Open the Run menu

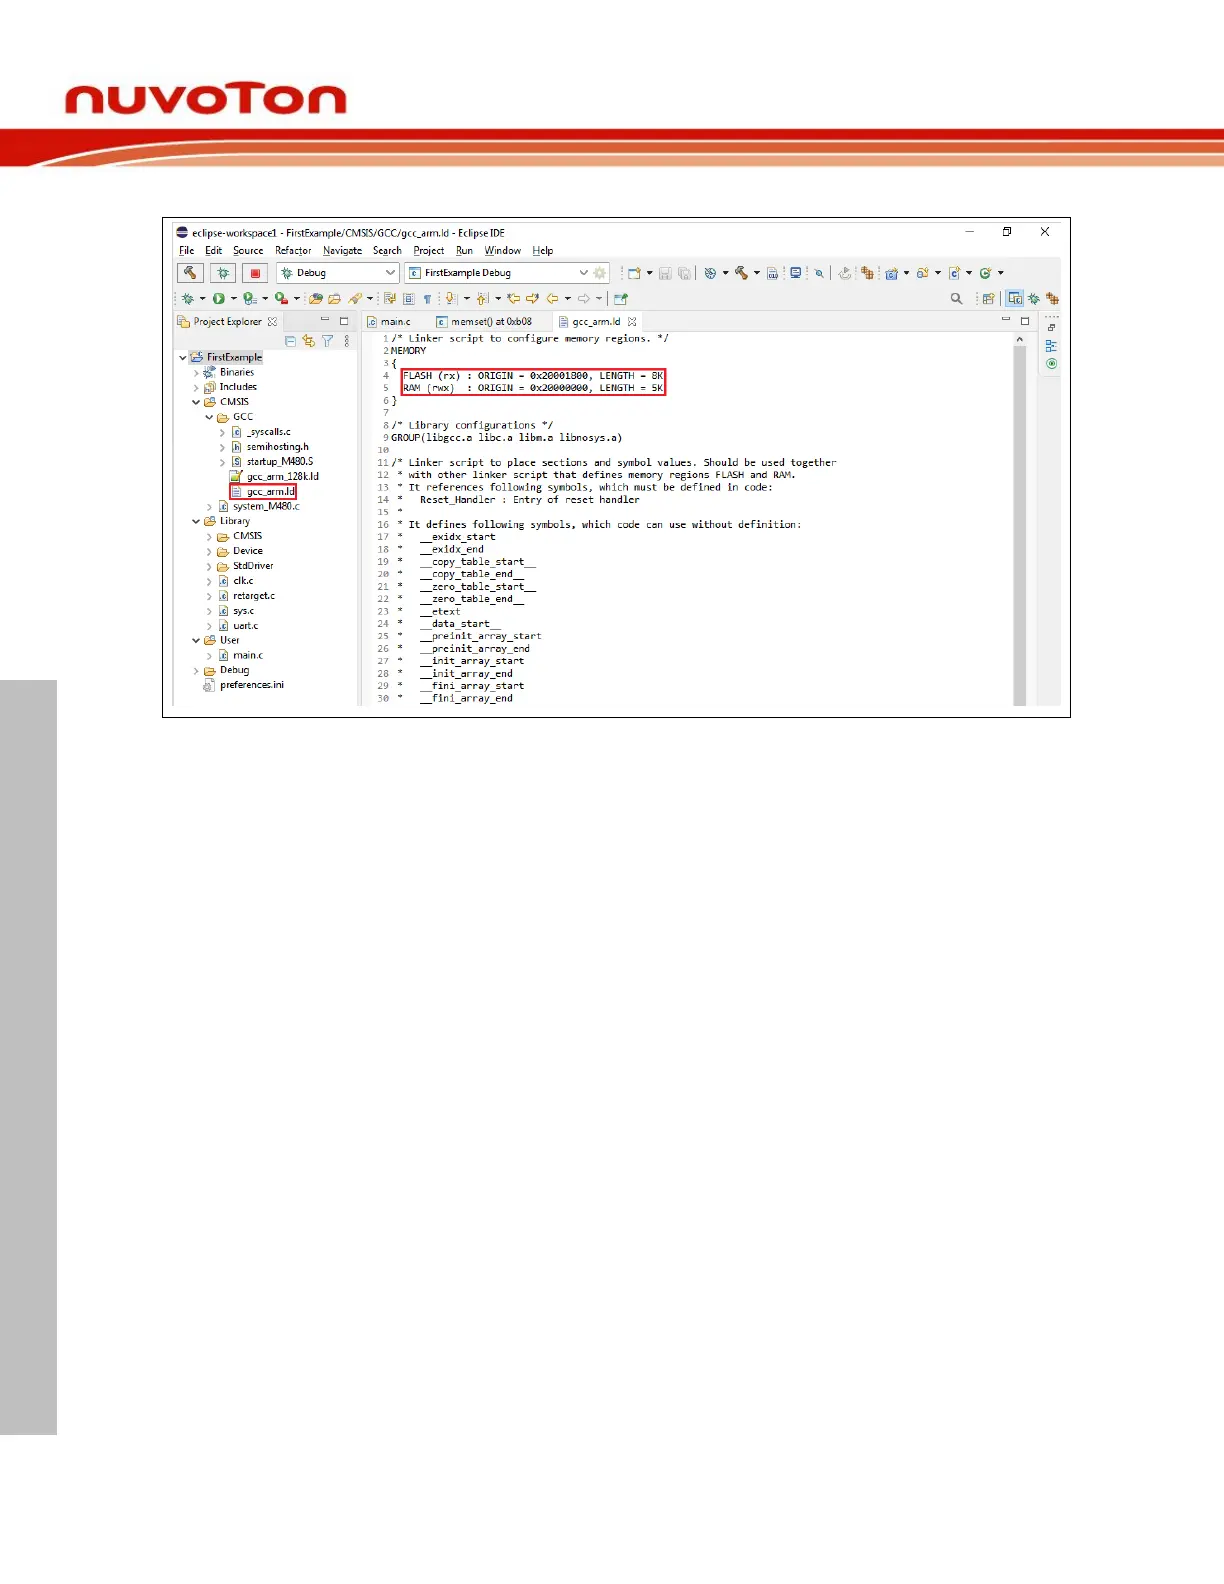[464, 251]
